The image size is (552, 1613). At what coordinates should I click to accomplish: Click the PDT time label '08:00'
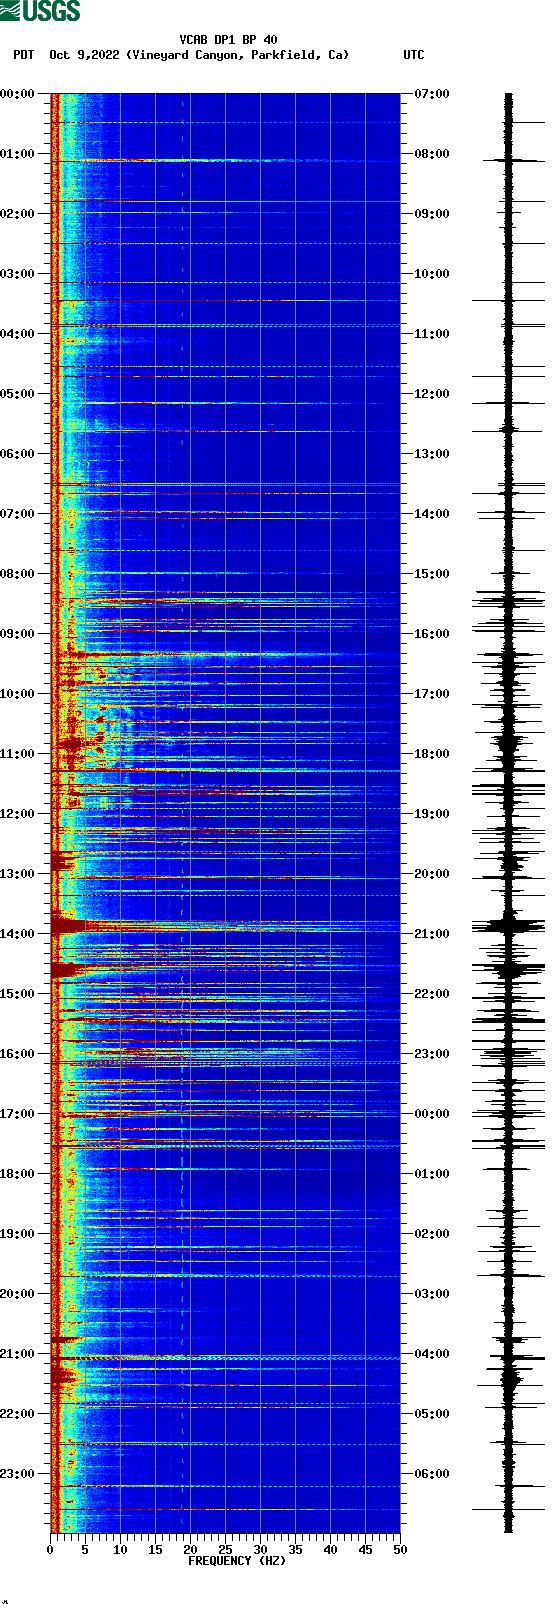click(18, 574)
